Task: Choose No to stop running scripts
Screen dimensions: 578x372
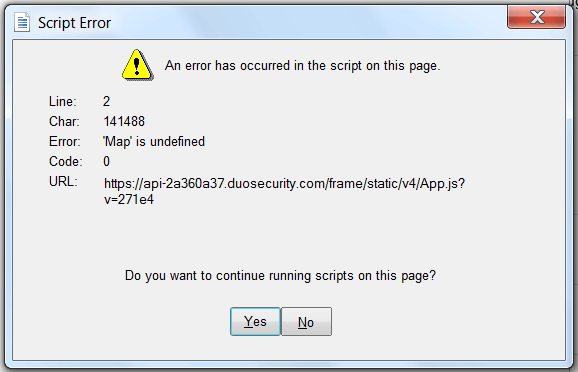Action: point(306,321)
